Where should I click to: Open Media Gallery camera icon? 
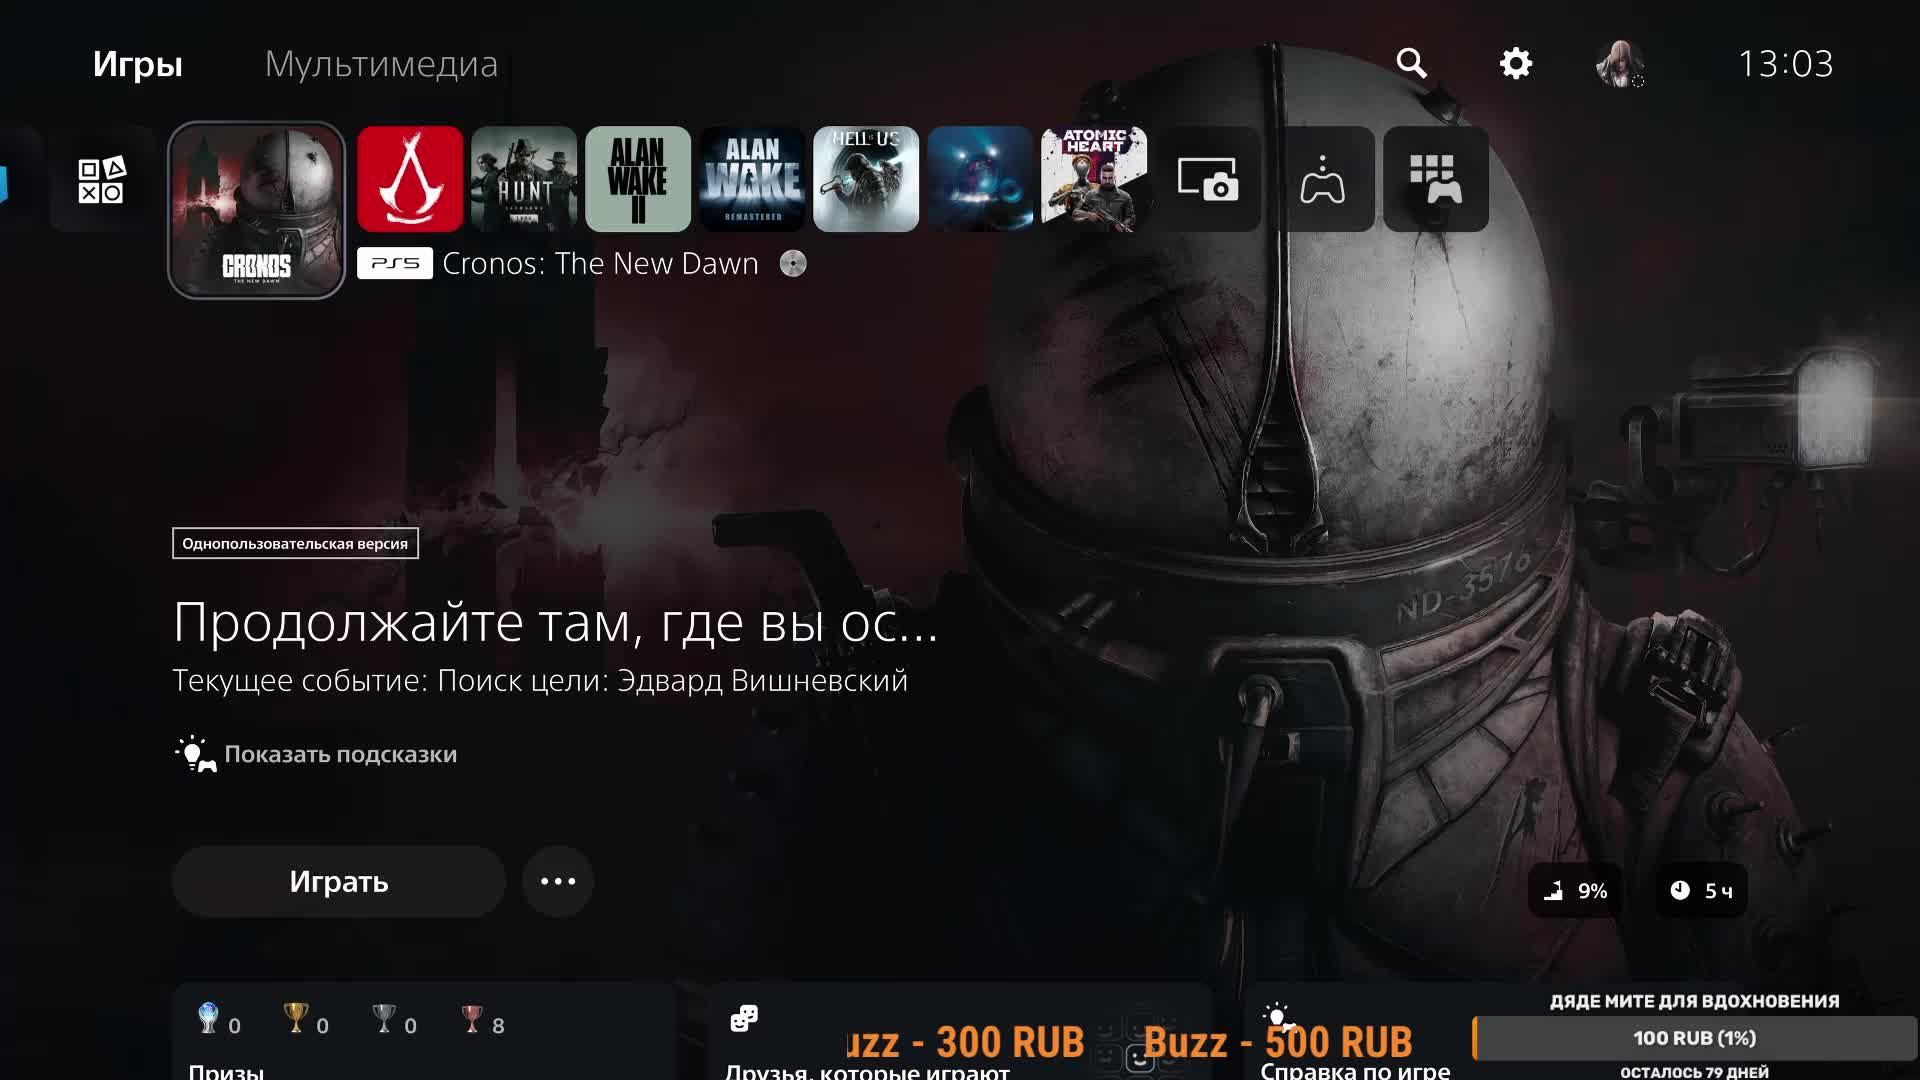pyautogui.click(x=1208, y=179)
